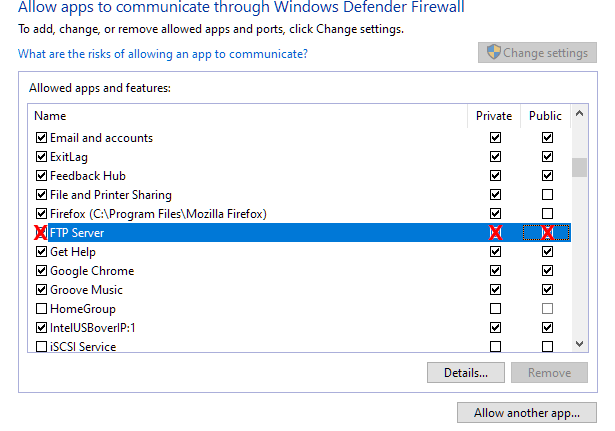Open the risks of allowing an app link
The height and width of the screenshot is (431, 615).
click(x=163, y=53)
